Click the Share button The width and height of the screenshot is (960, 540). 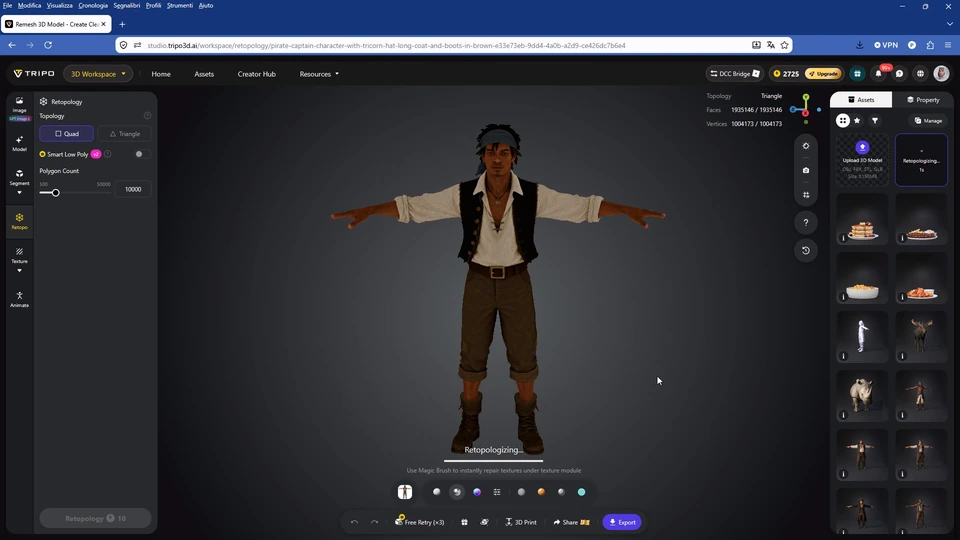point(571,522)
